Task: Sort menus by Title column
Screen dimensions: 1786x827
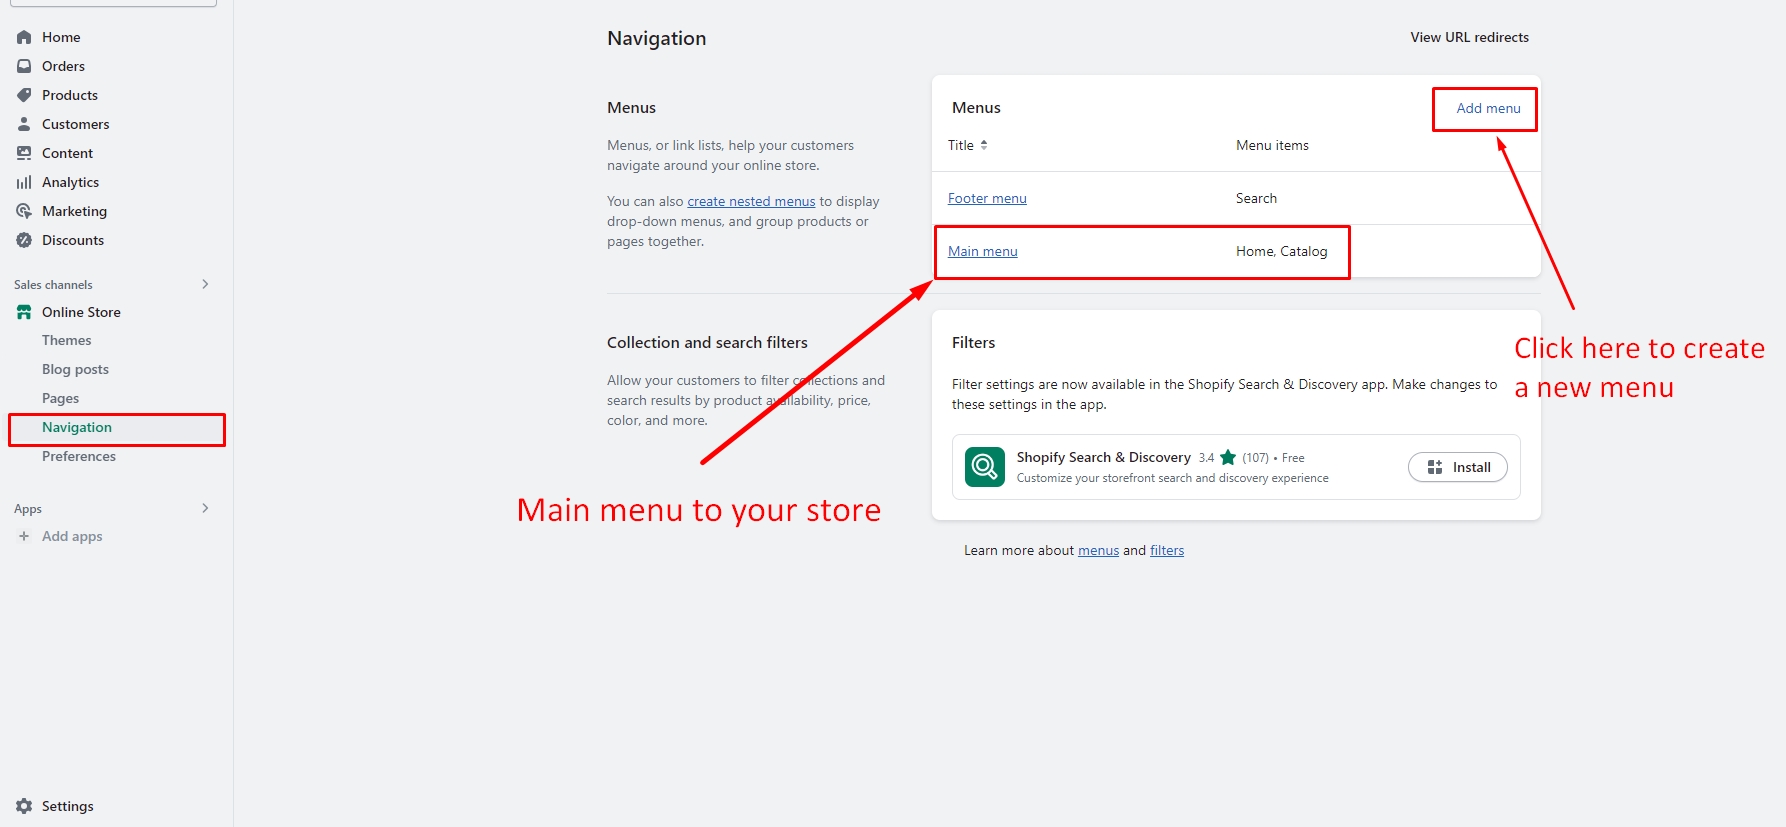Action: point(967,145)
